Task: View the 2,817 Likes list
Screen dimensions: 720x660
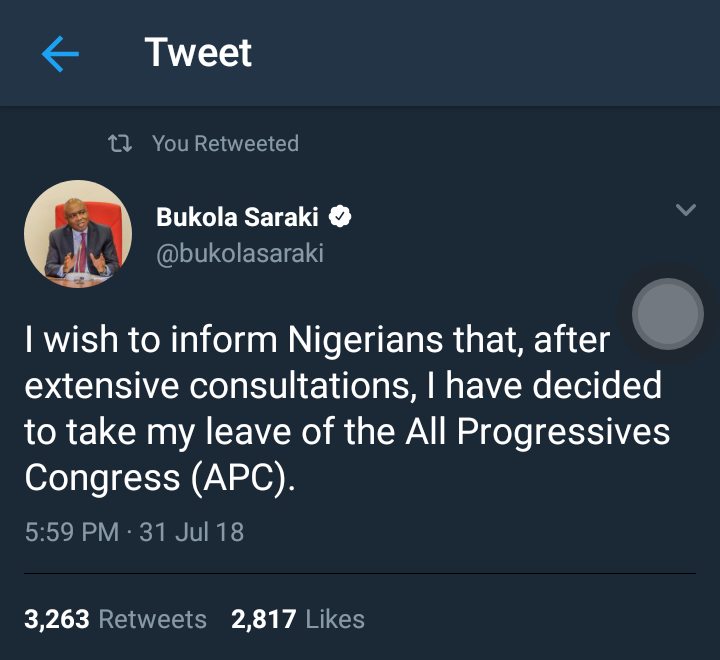Action: click(298, 619)
